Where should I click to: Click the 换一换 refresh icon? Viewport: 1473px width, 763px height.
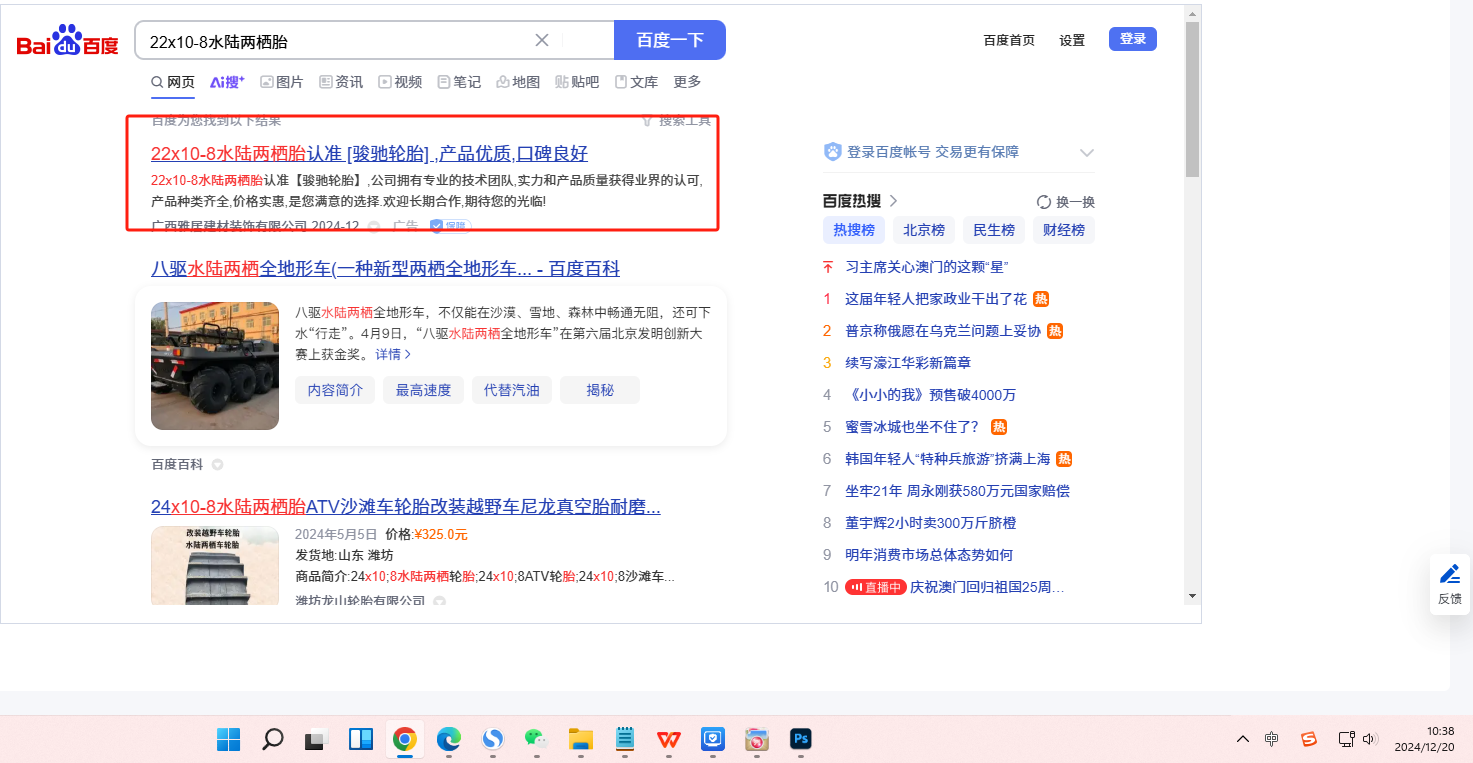point(1044,201)
